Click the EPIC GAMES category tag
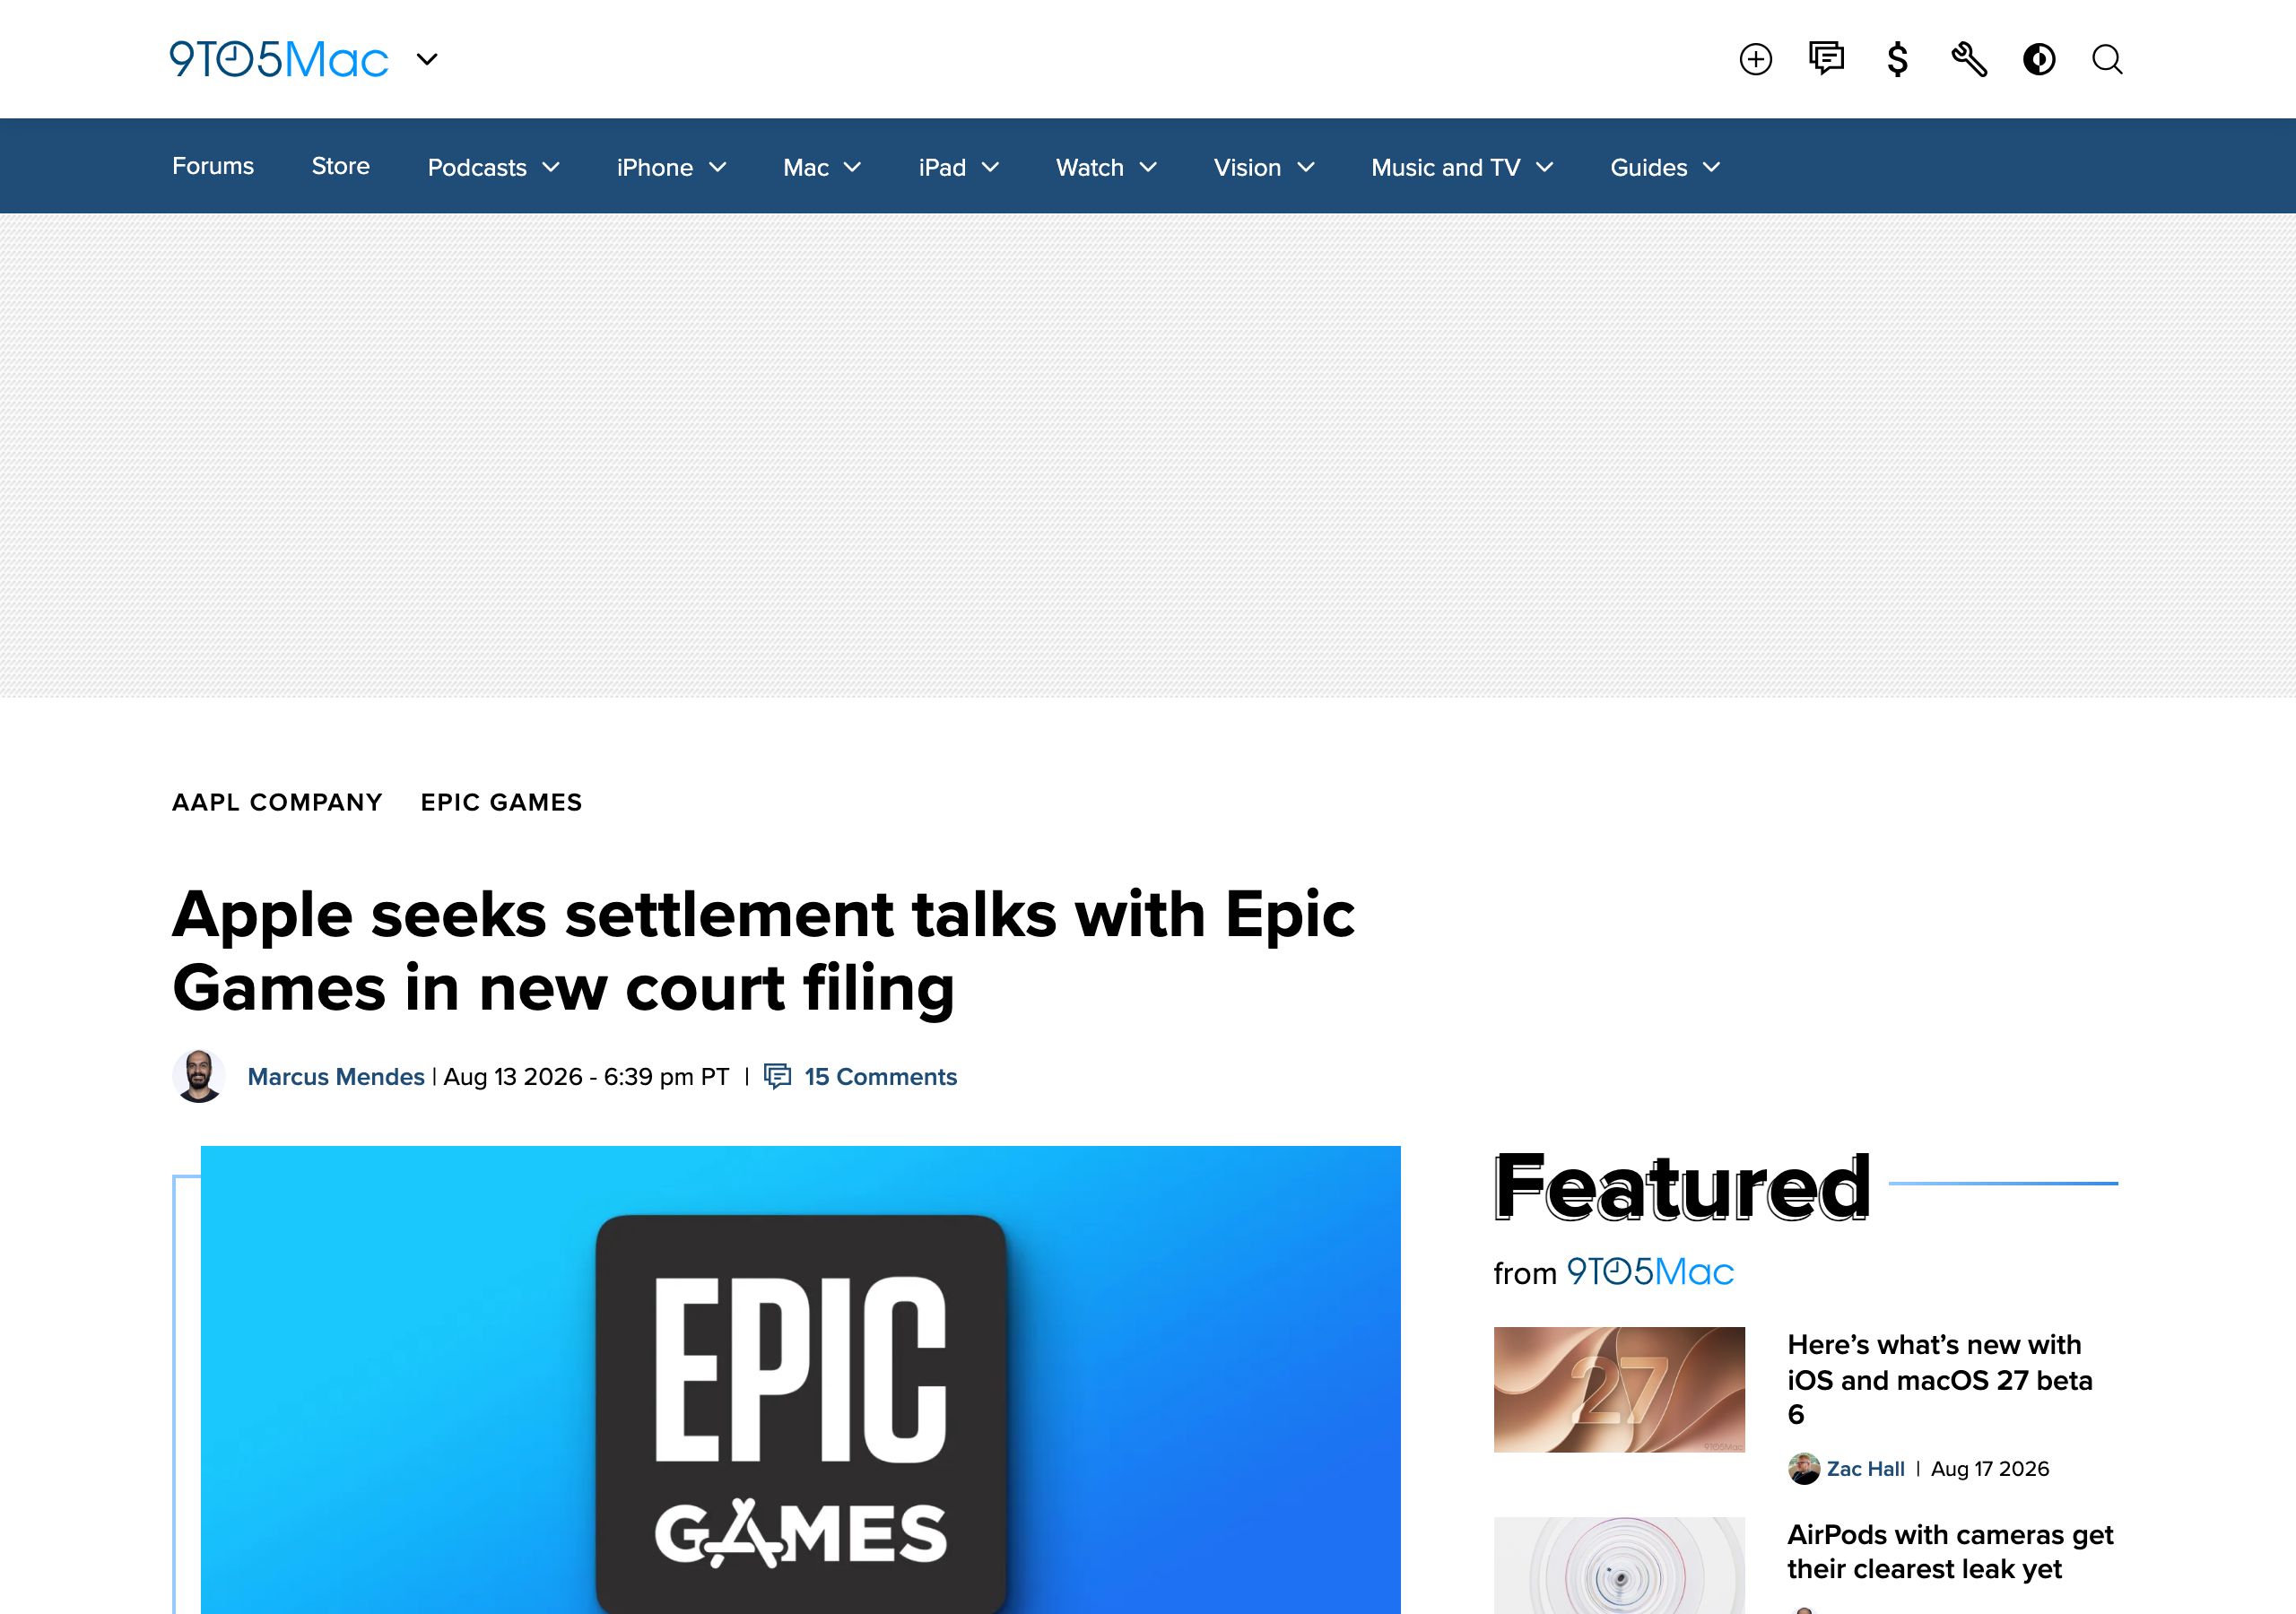2296x1614 pixels. [501, 802]
